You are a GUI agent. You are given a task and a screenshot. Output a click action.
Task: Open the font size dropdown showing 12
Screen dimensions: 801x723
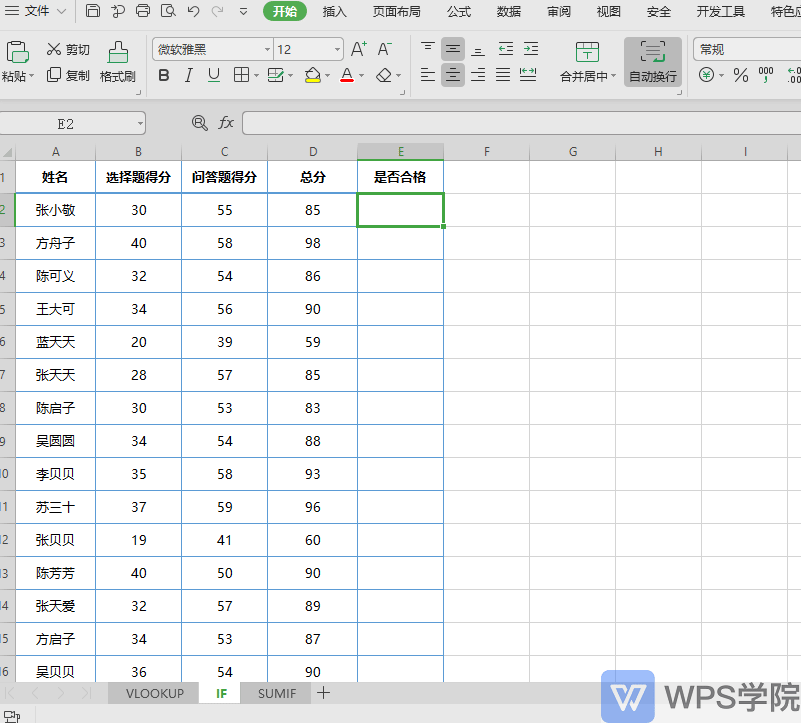pyautogui.click(x=337, y=50)
